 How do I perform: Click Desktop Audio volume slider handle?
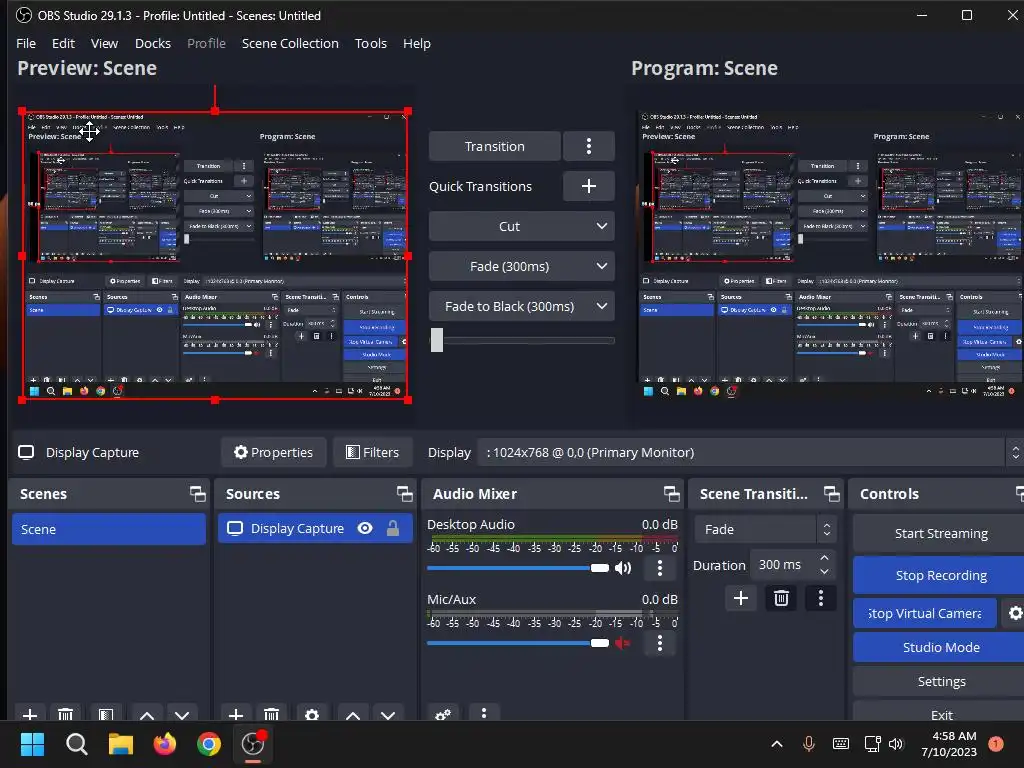point(600,568)
